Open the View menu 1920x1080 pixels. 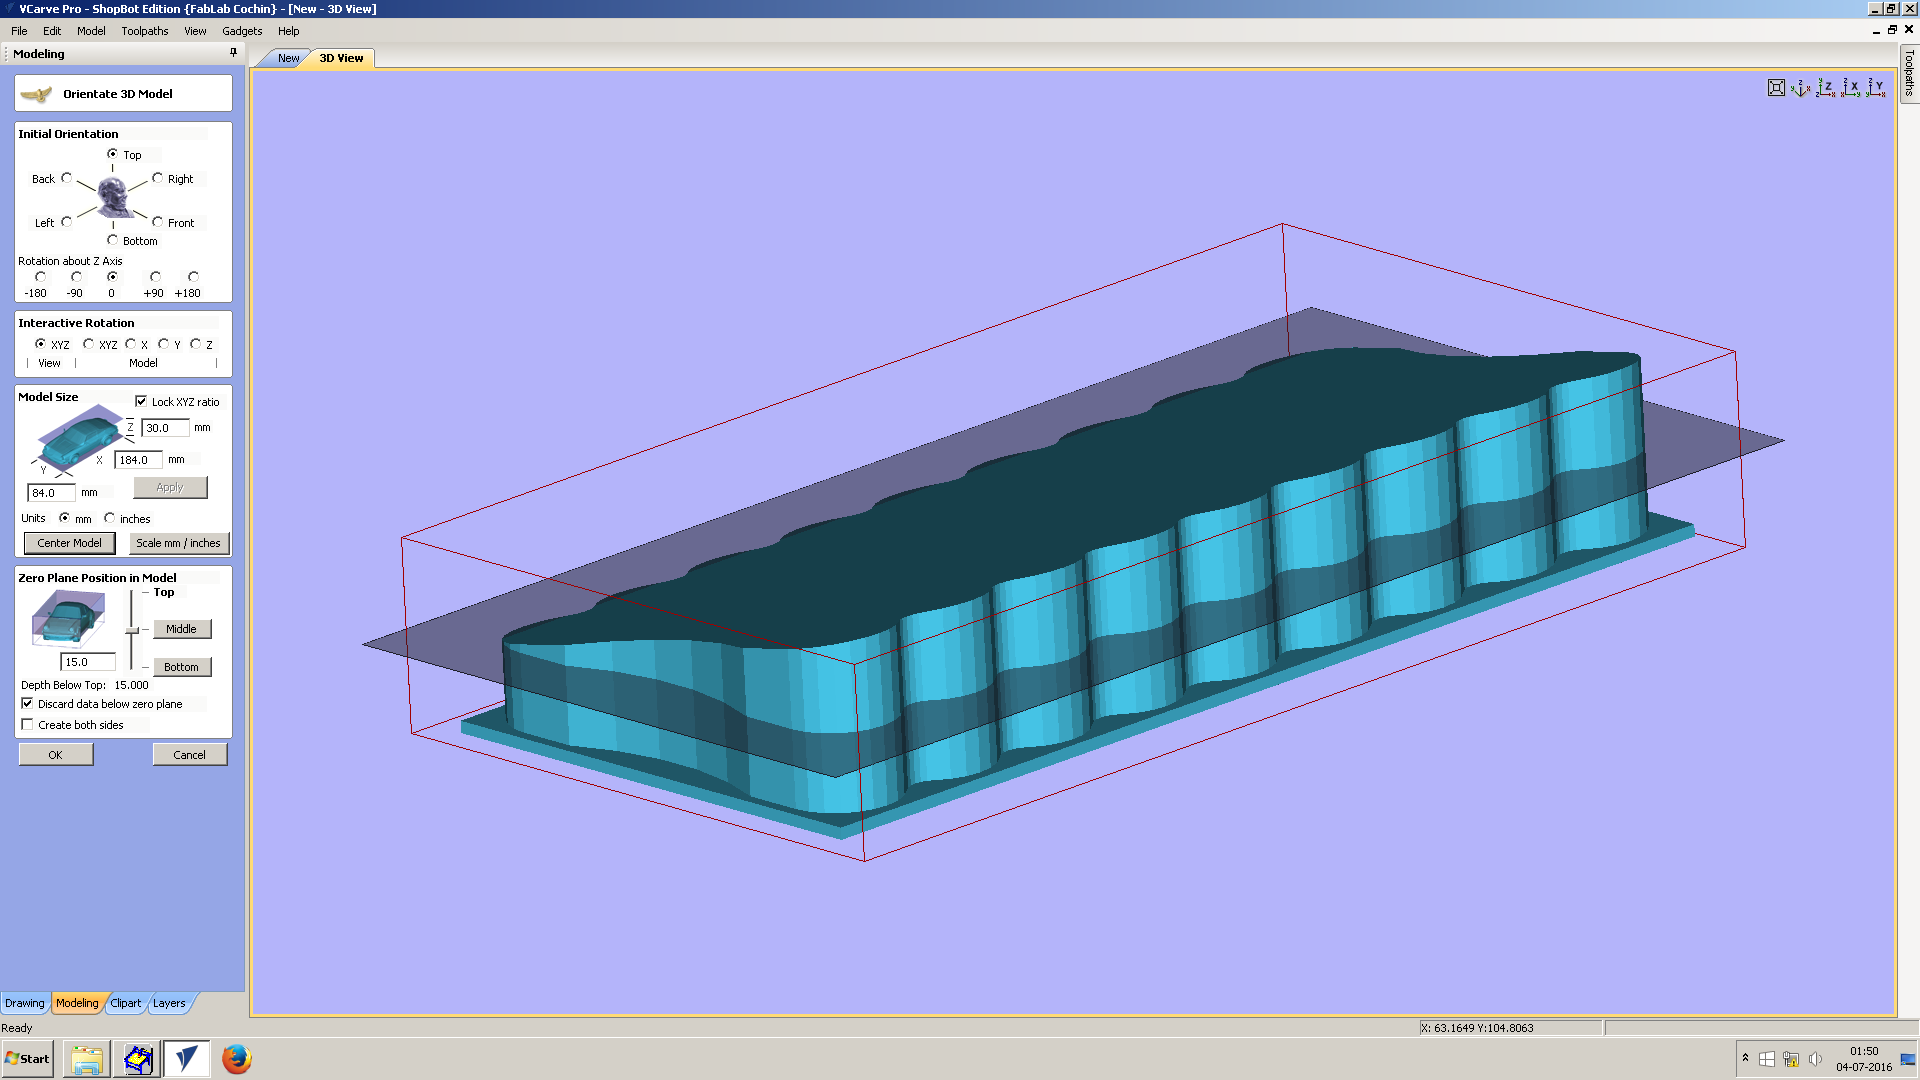coord(195,31)
